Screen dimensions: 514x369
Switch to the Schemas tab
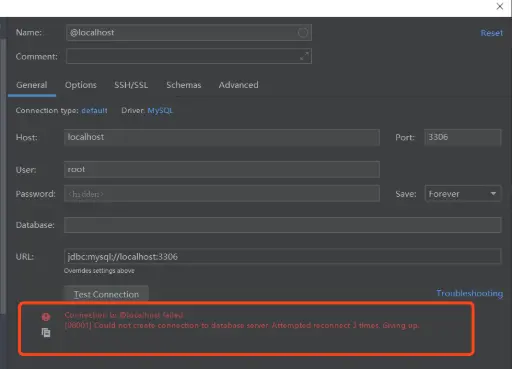184,85
